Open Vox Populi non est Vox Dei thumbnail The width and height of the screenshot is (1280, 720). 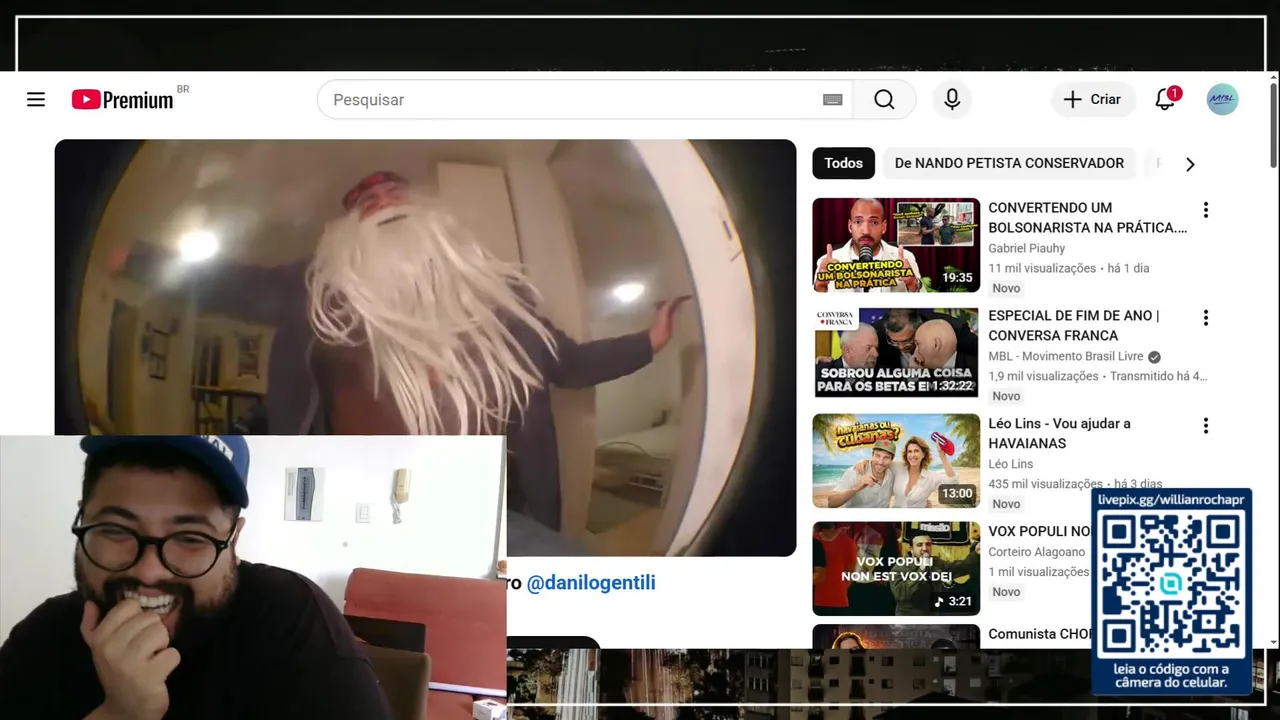[x=896, y=569]
